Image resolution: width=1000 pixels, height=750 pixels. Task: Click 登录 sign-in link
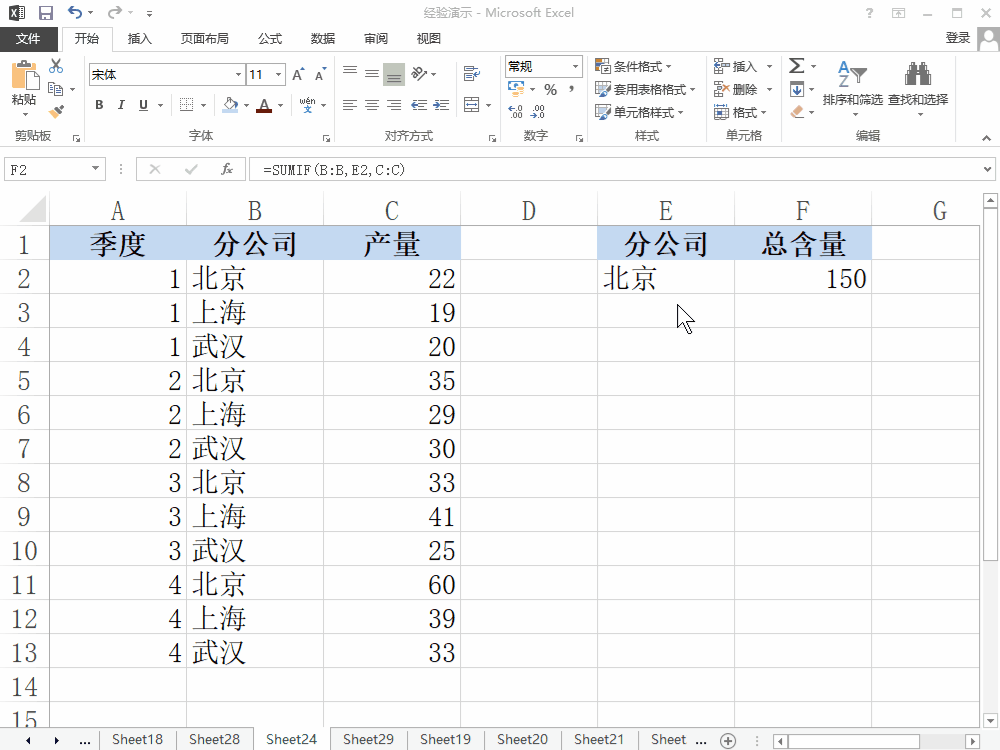point(957,38)
